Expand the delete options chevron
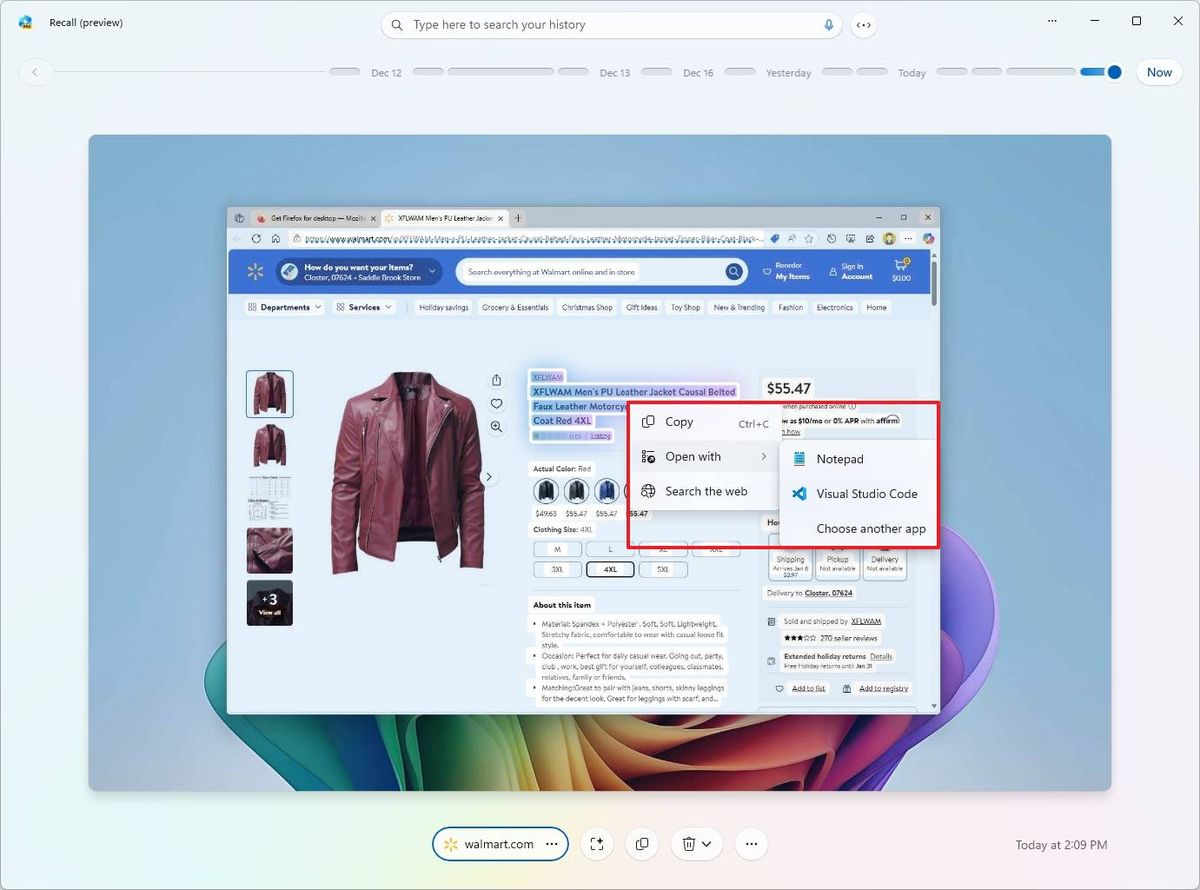 click(707, 844)
